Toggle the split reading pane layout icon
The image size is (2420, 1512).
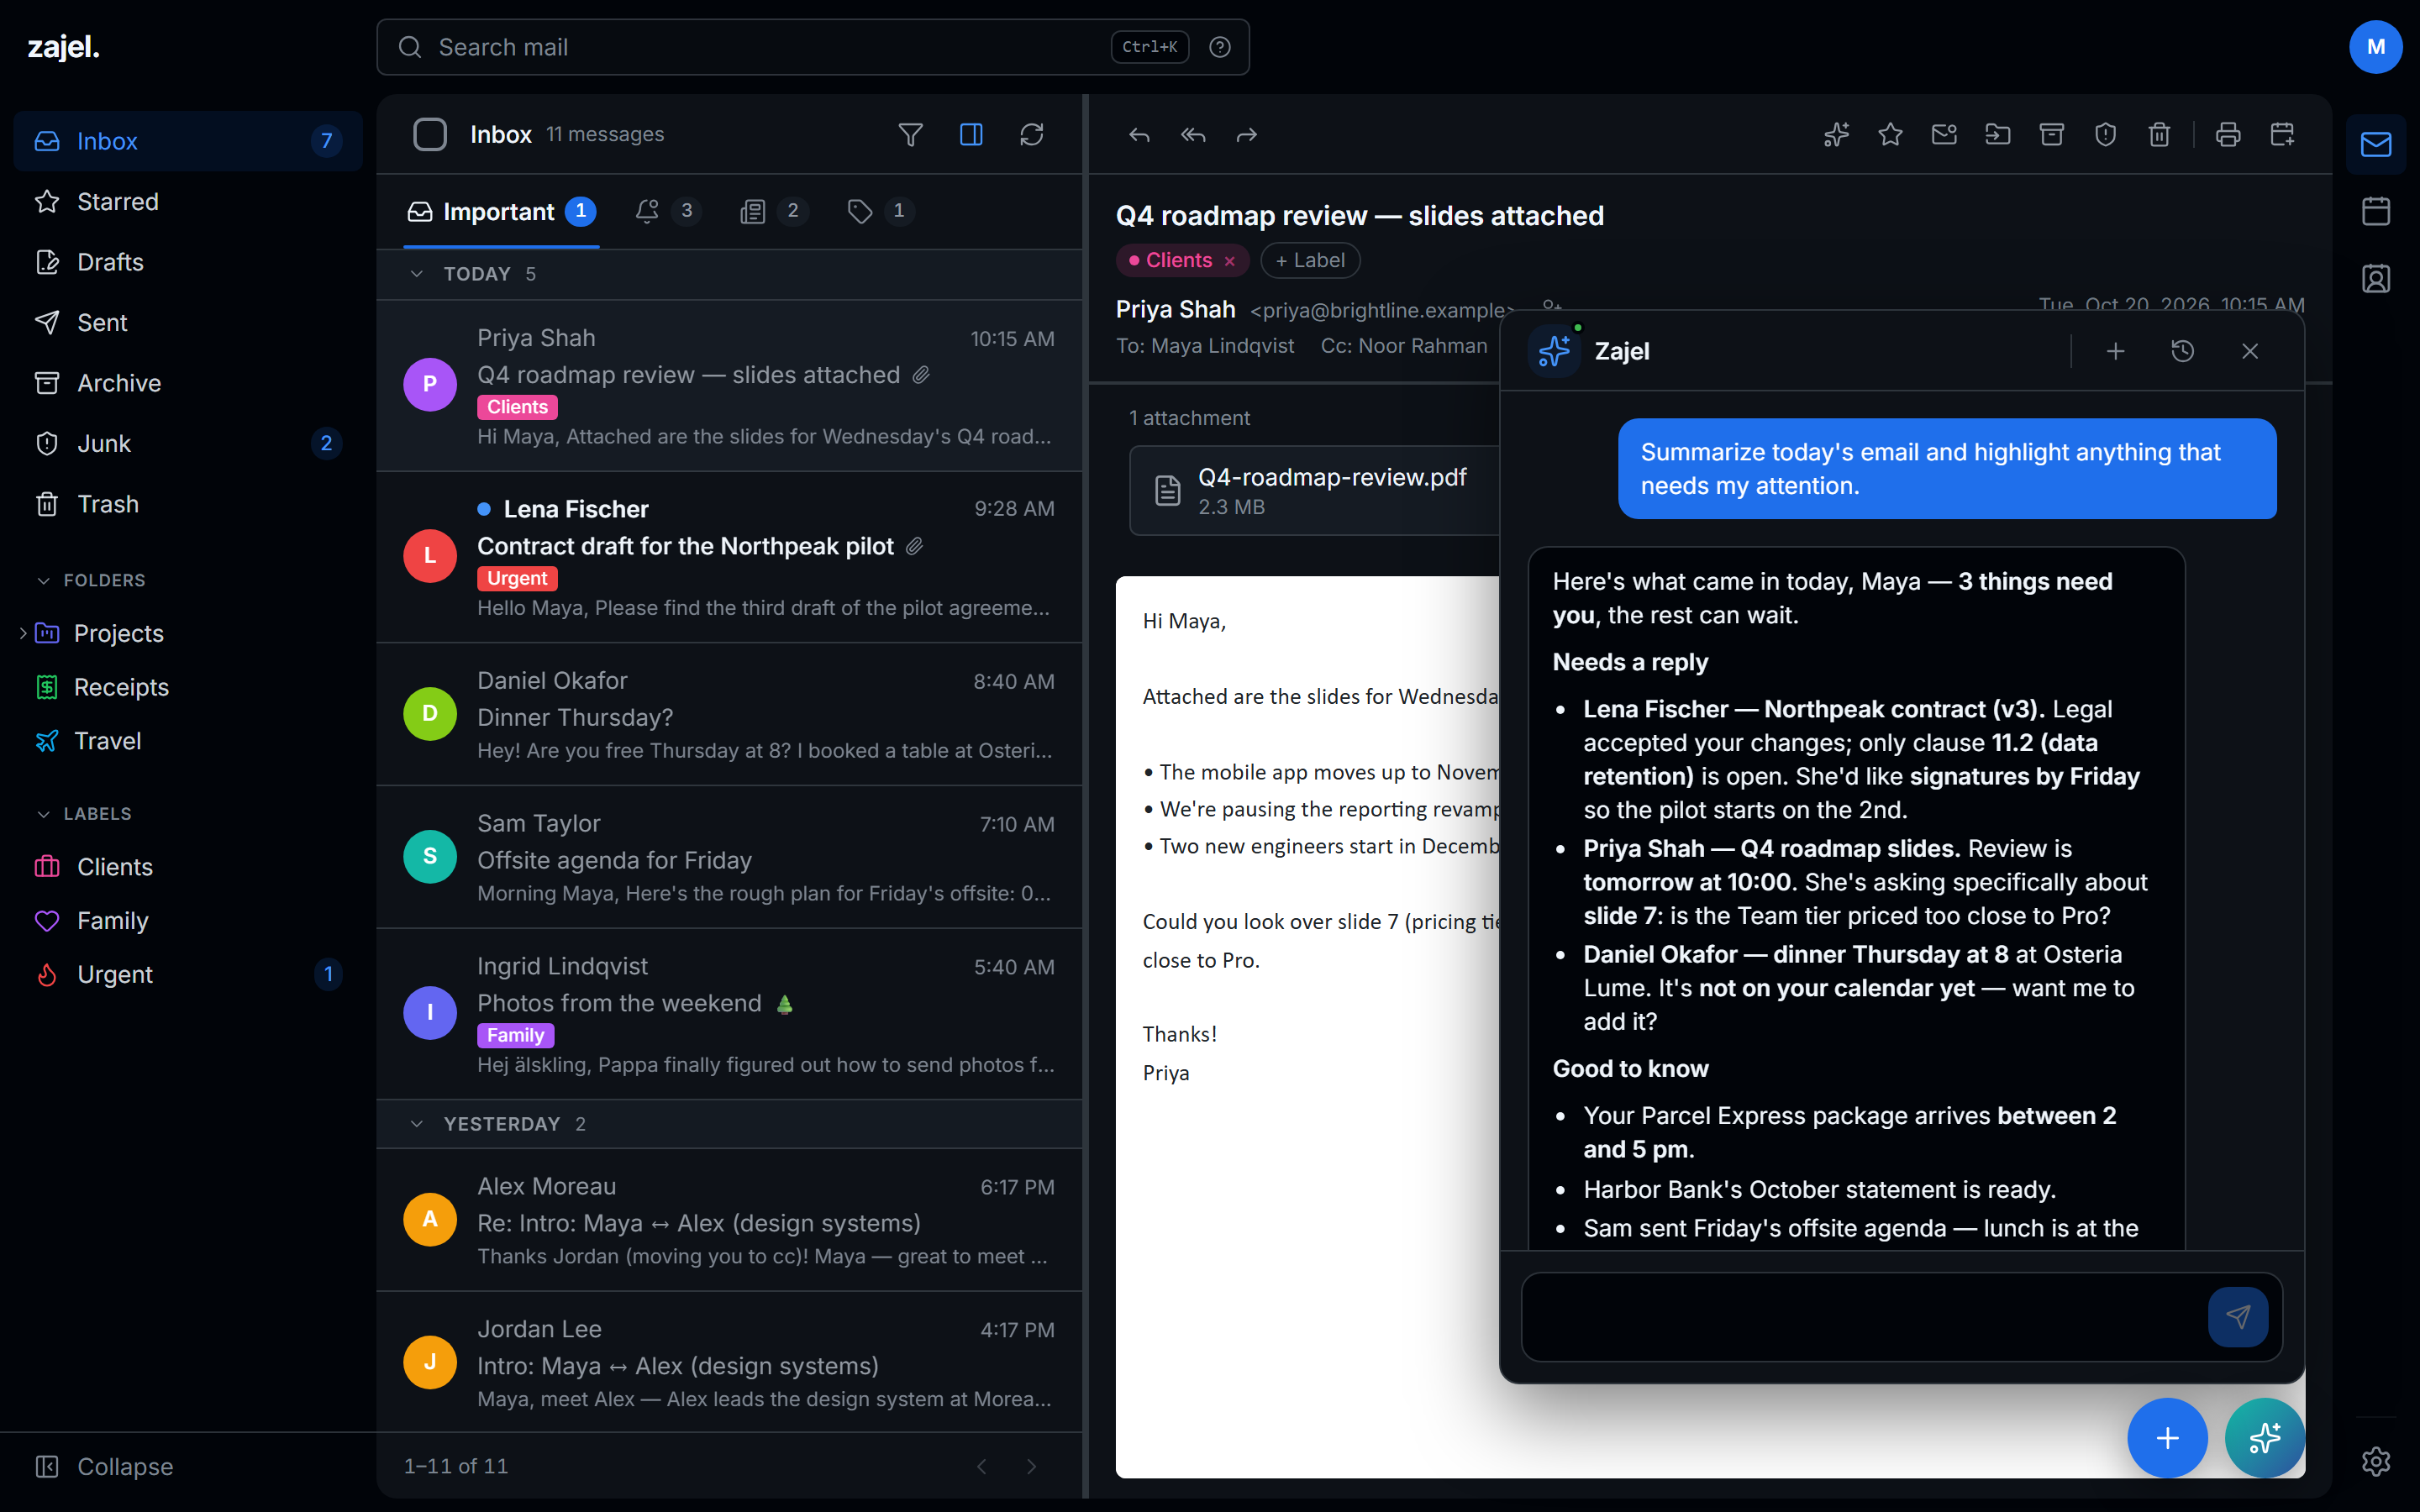[x=971, y=134]
